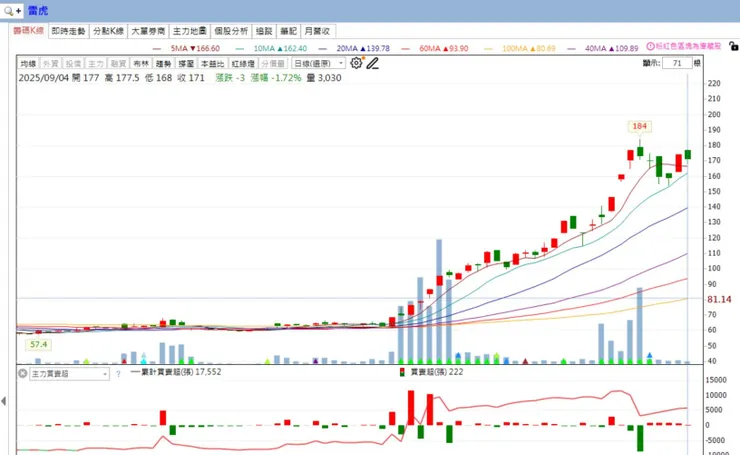Toggle 撐壓 support-resistance overlay

[x=186, y=63]
